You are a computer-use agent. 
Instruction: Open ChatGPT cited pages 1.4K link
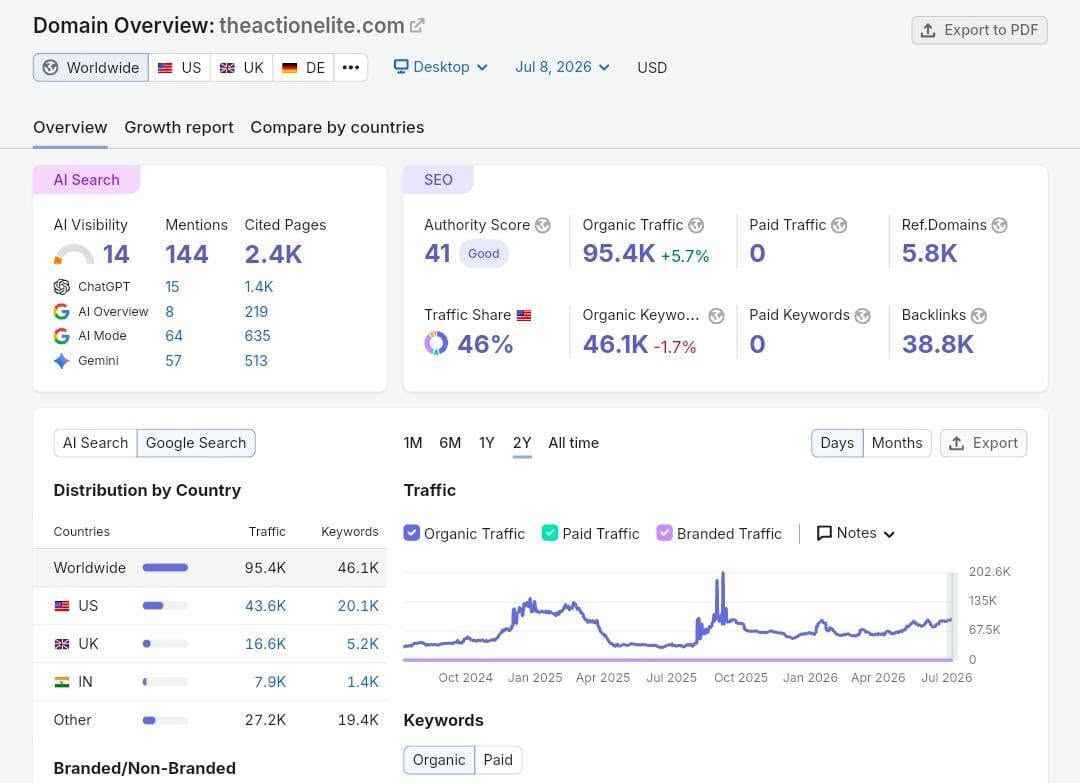(x=259, y=286)
